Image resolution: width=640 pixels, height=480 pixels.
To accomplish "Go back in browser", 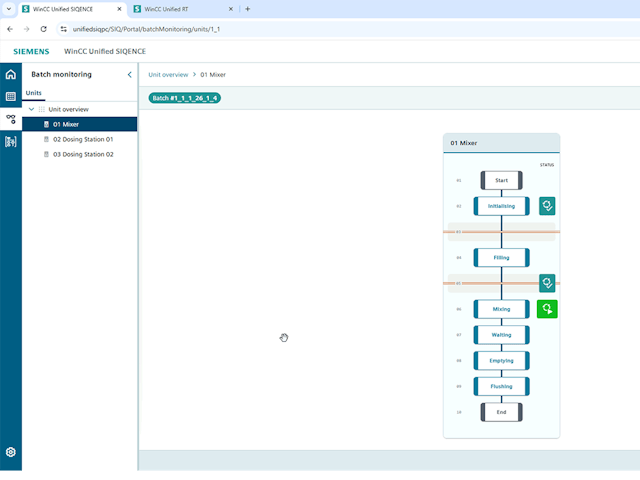I will (10, 29).
